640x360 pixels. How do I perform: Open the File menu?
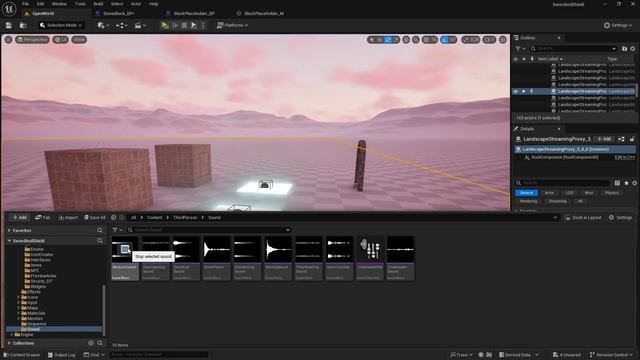(x=25, y=4)
